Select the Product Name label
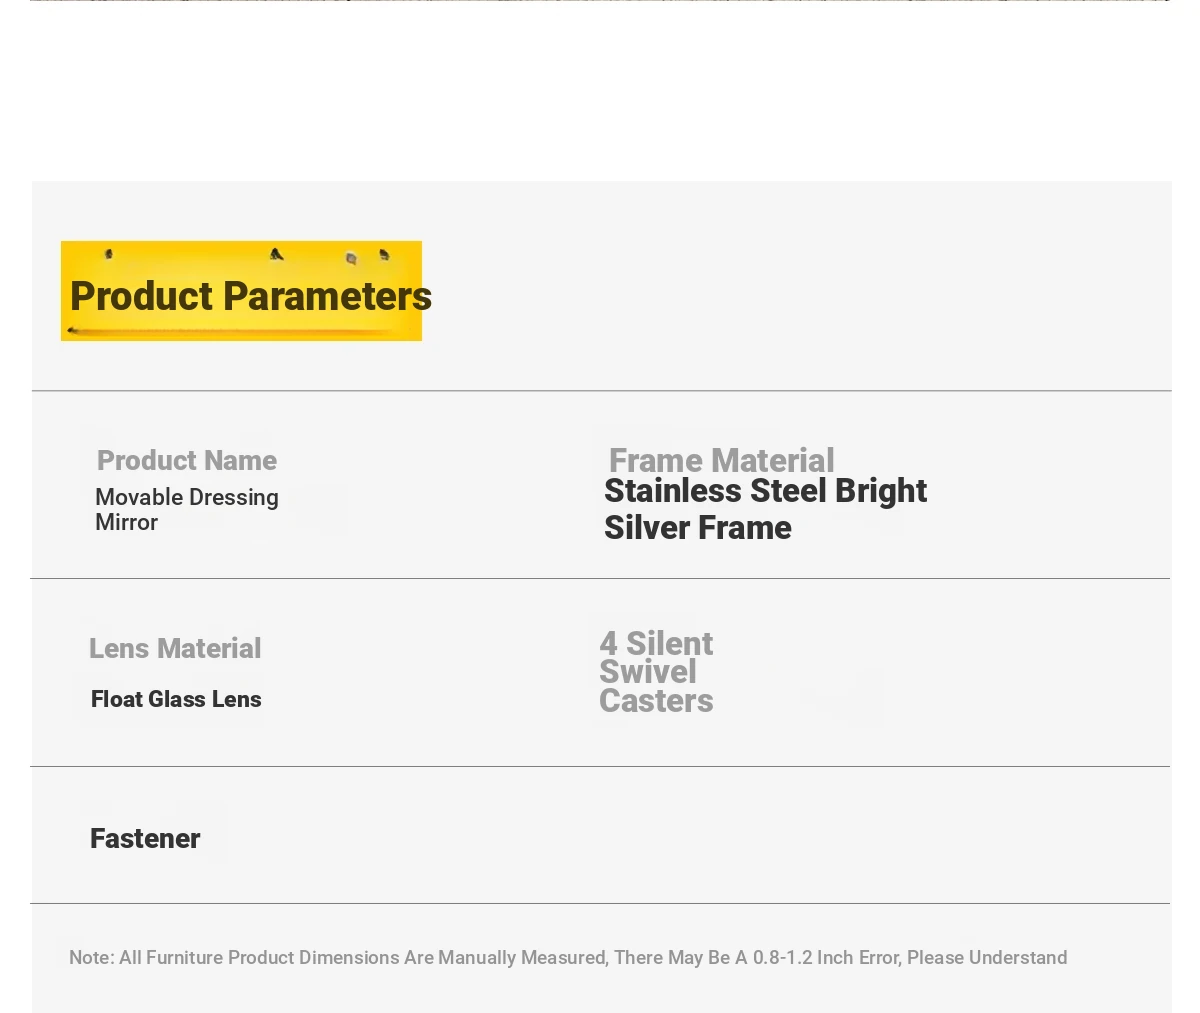Image resolution: width=1200 pixels, height=1013 pixels. (x=187, y=460)
